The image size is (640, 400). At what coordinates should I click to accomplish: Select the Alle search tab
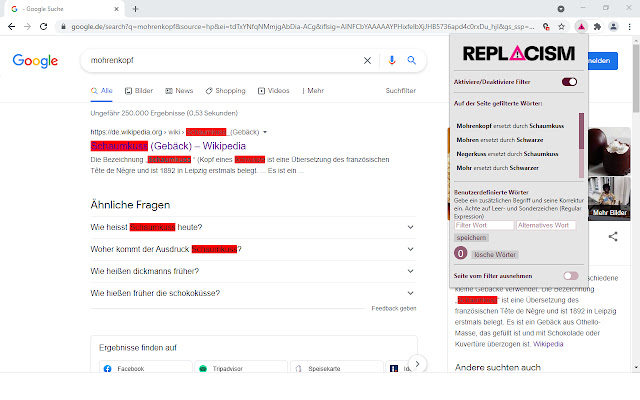pos(102,91)
